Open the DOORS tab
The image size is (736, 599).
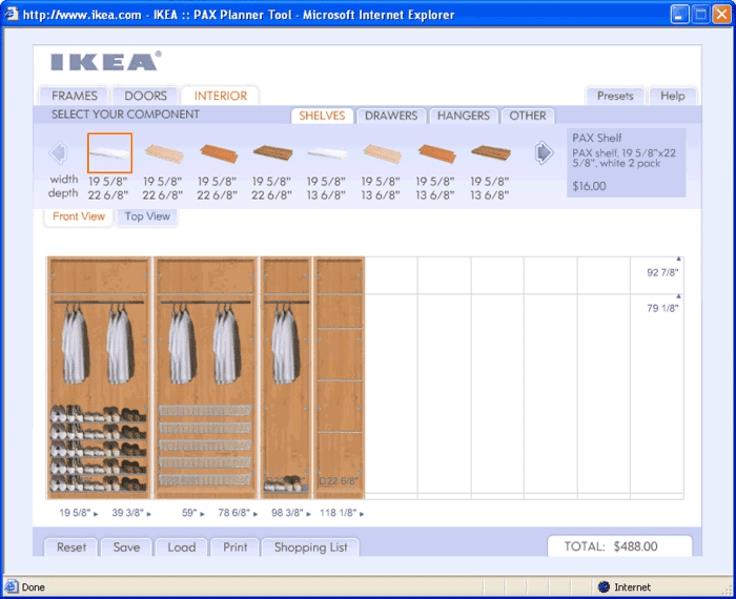146,96
